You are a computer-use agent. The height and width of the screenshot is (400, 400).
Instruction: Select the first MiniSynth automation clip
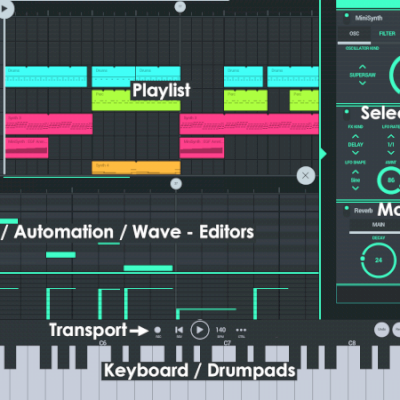27,148
